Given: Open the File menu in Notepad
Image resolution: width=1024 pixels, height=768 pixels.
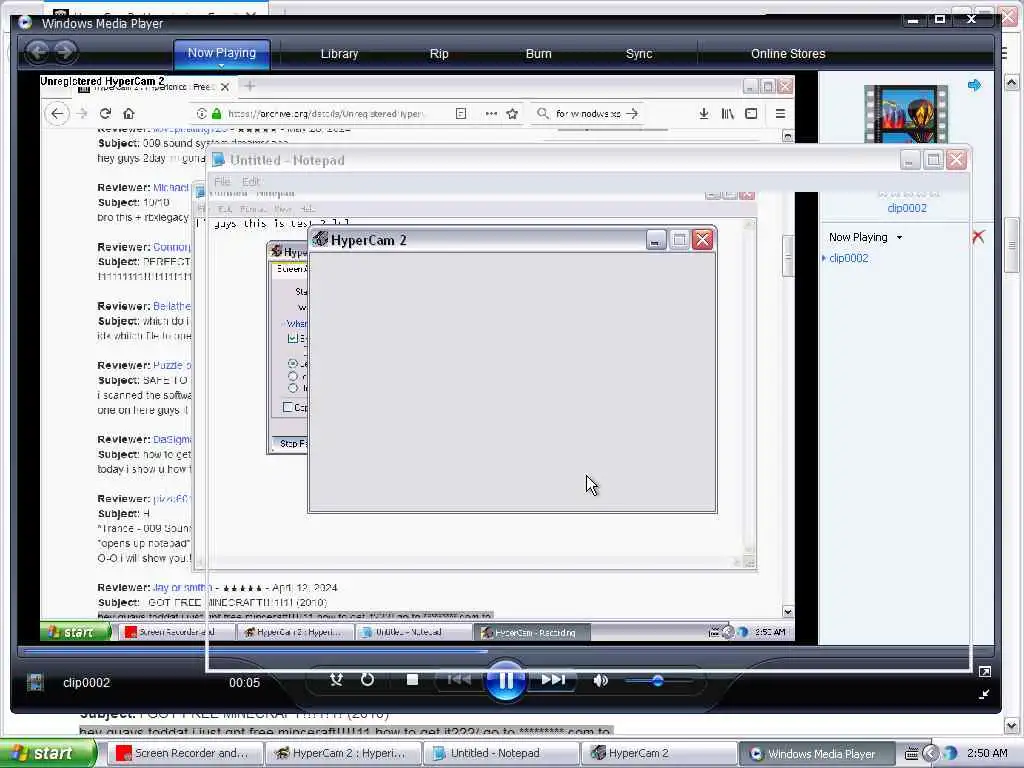Looking at the screenshot, I should point(222,182).
